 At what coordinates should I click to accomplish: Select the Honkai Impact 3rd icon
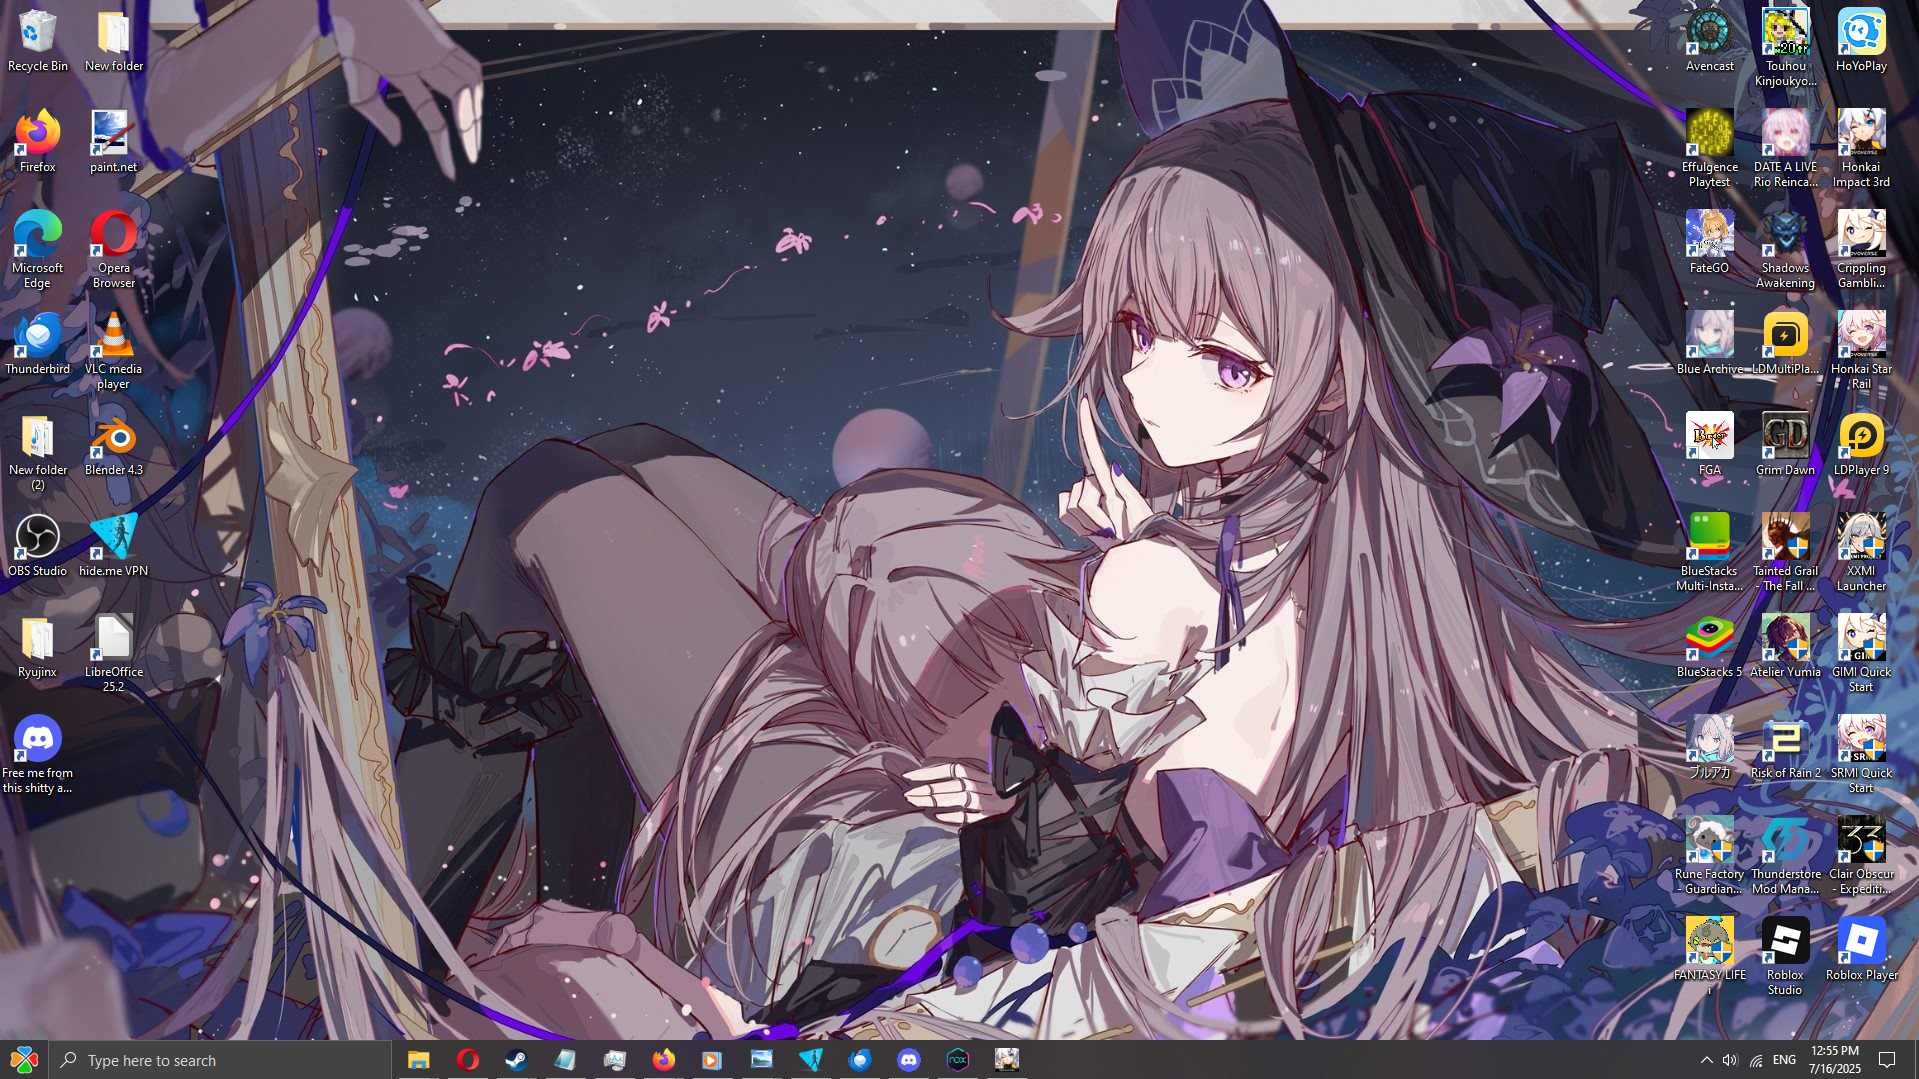click(1861, 149)
